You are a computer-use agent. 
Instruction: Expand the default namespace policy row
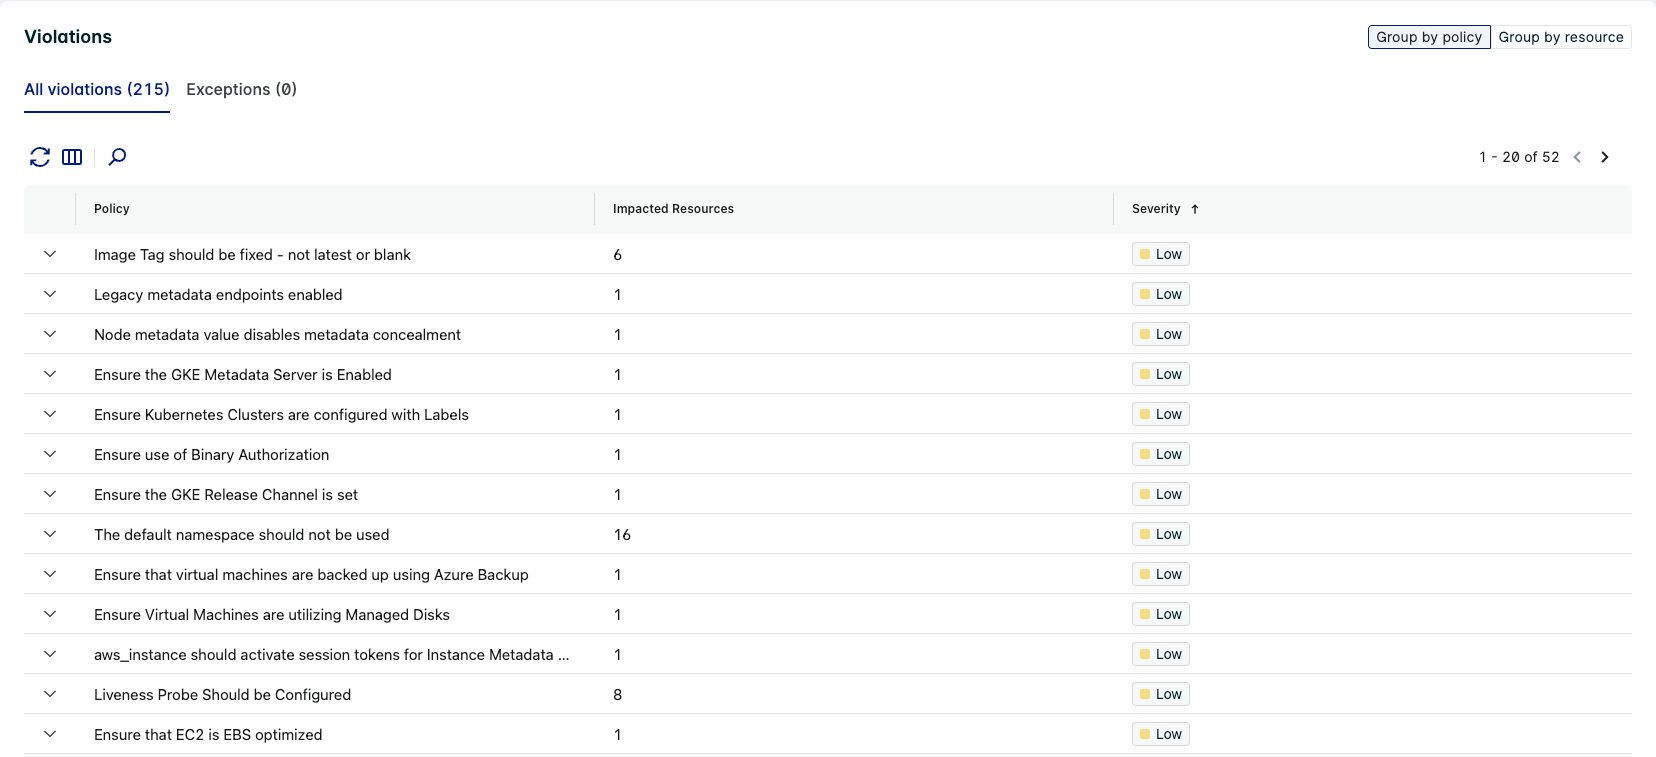click(x=50, y=534)
